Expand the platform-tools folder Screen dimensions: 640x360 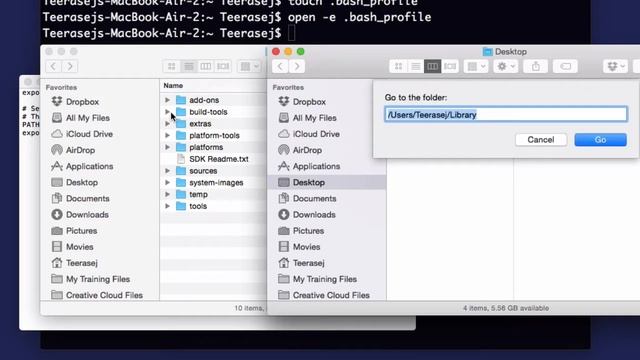tap(167, 136)
